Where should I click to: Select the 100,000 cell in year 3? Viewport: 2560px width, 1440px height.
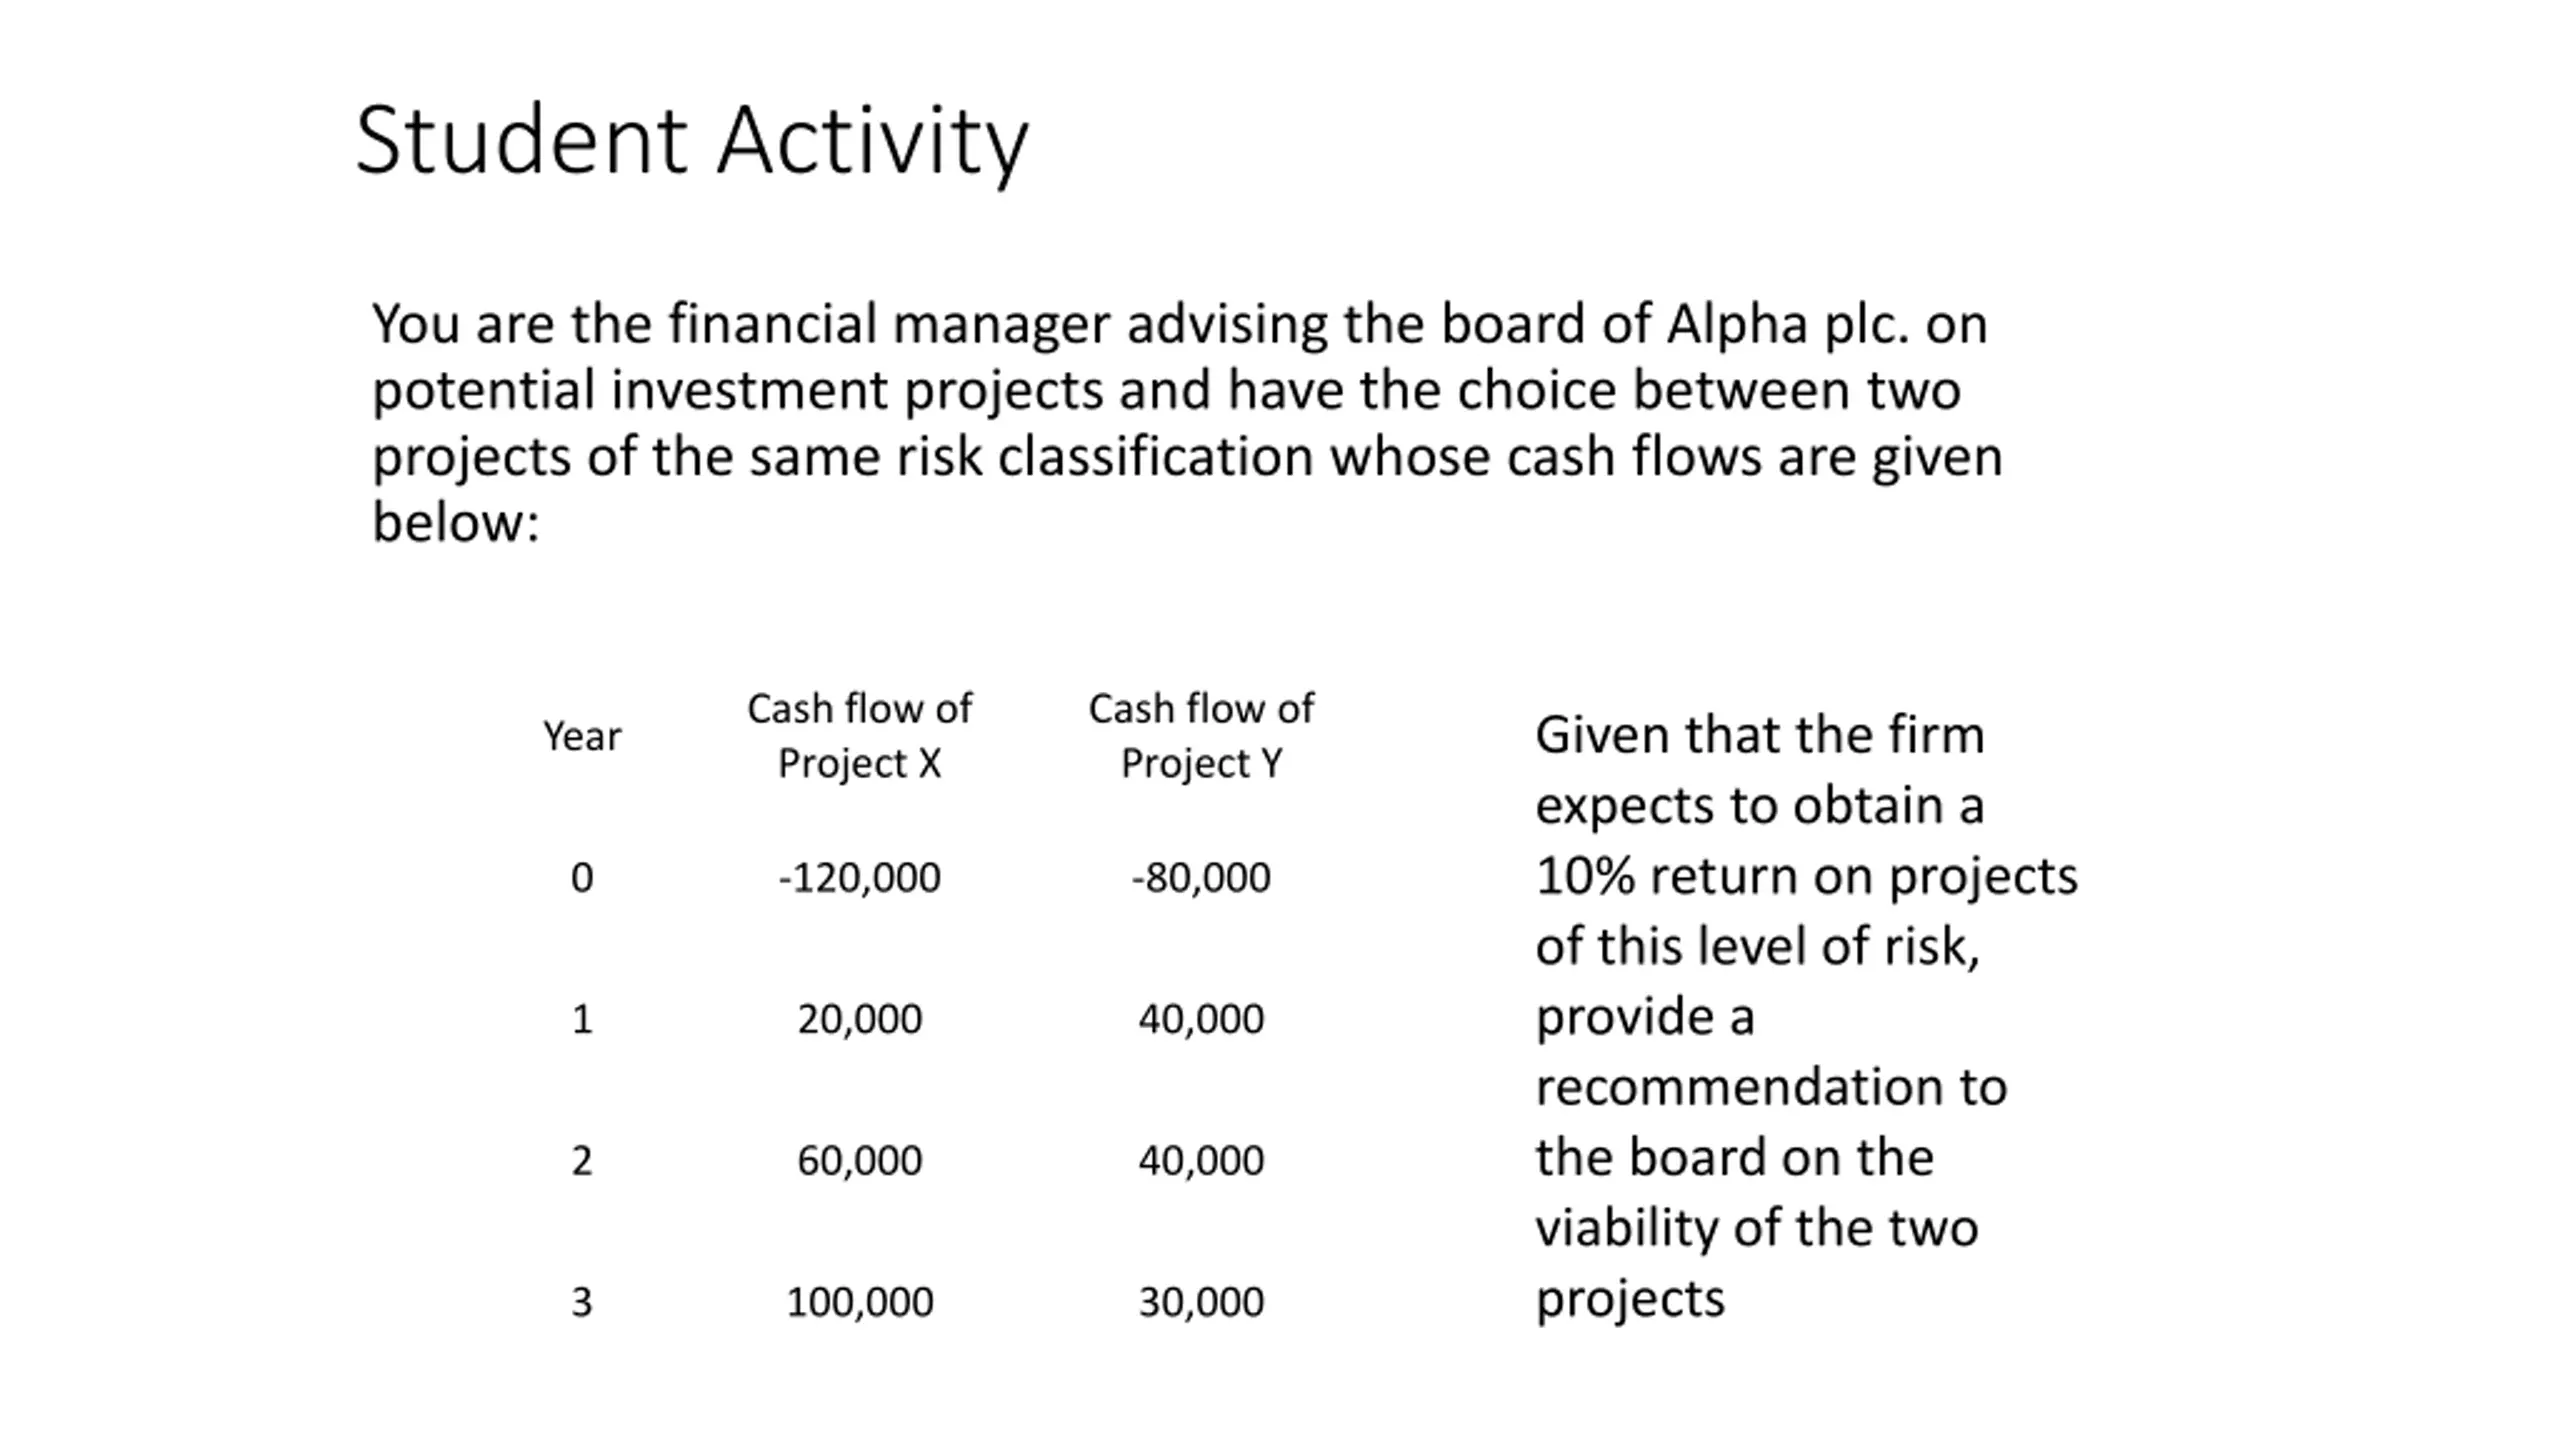point(859,1302)
